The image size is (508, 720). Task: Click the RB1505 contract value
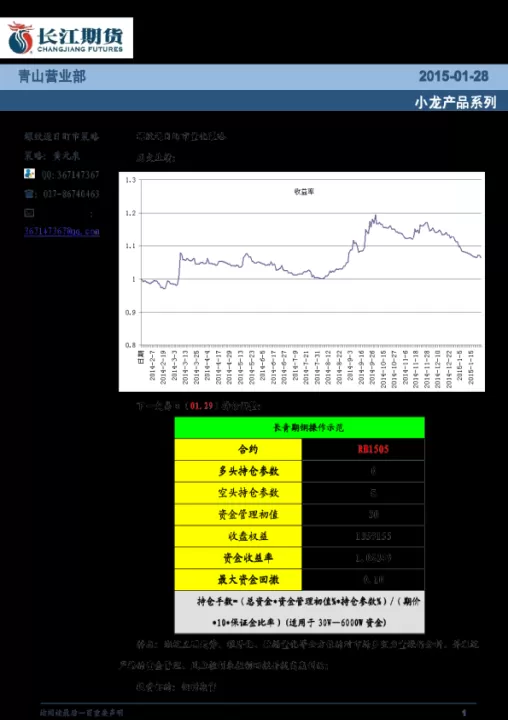pos(373,449)
